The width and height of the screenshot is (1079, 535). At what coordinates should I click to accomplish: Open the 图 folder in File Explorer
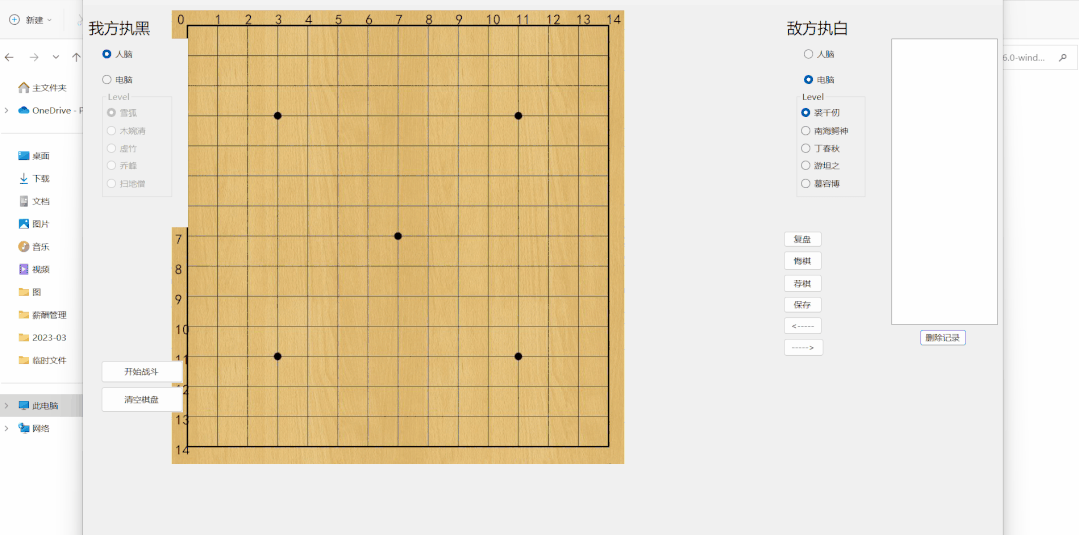(30, 292)
